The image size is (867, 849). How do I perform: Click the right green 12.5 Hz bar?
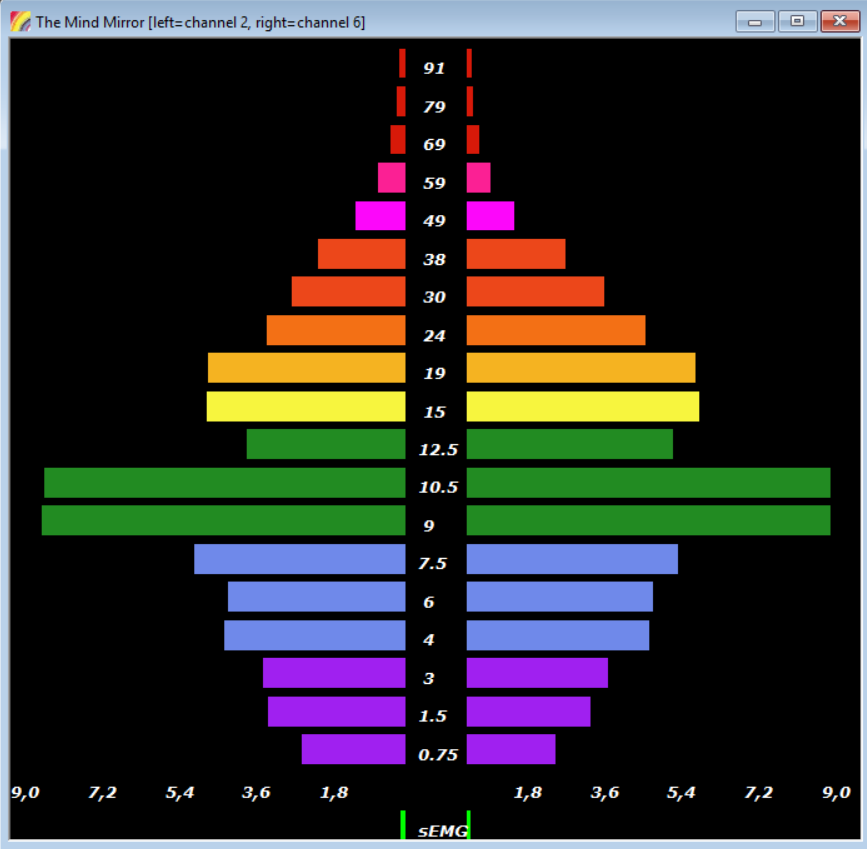point(570,444)
